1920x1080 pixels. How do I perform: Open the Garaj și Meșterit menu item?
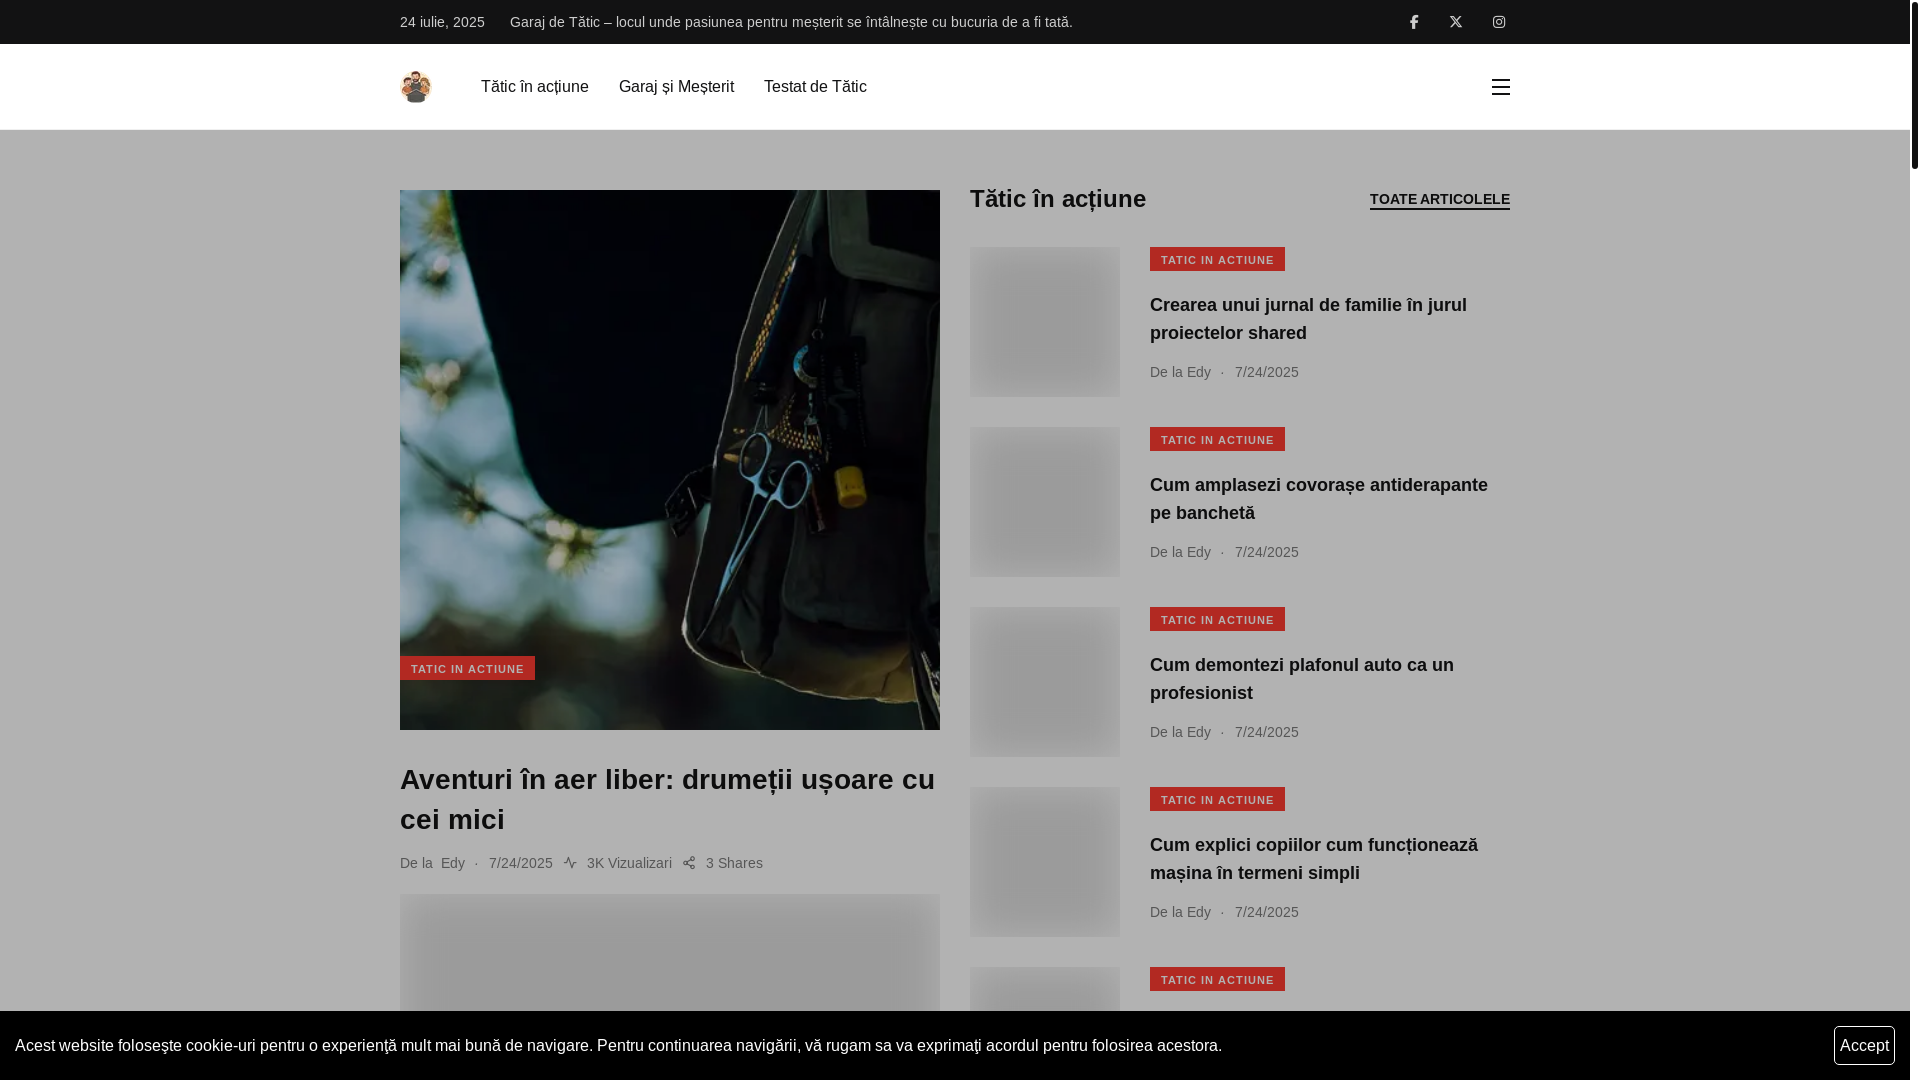676,87
